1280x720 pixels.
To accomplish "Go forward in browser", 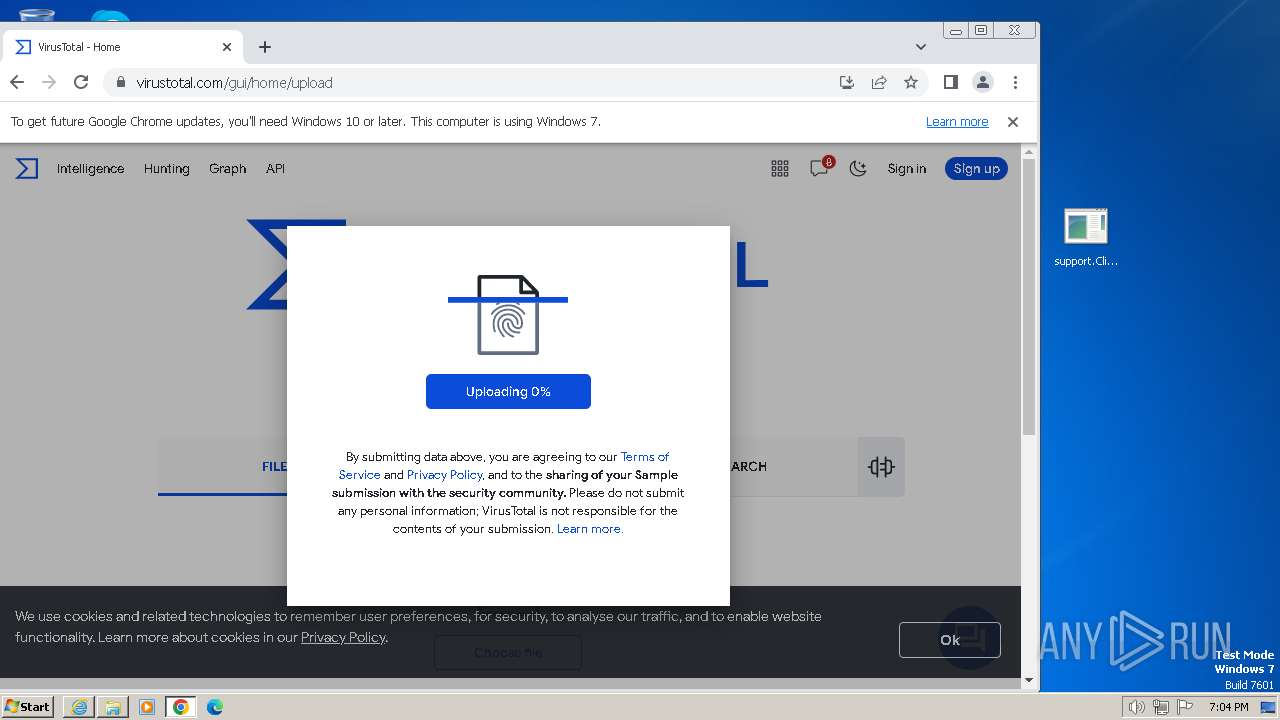I will 49,83.
